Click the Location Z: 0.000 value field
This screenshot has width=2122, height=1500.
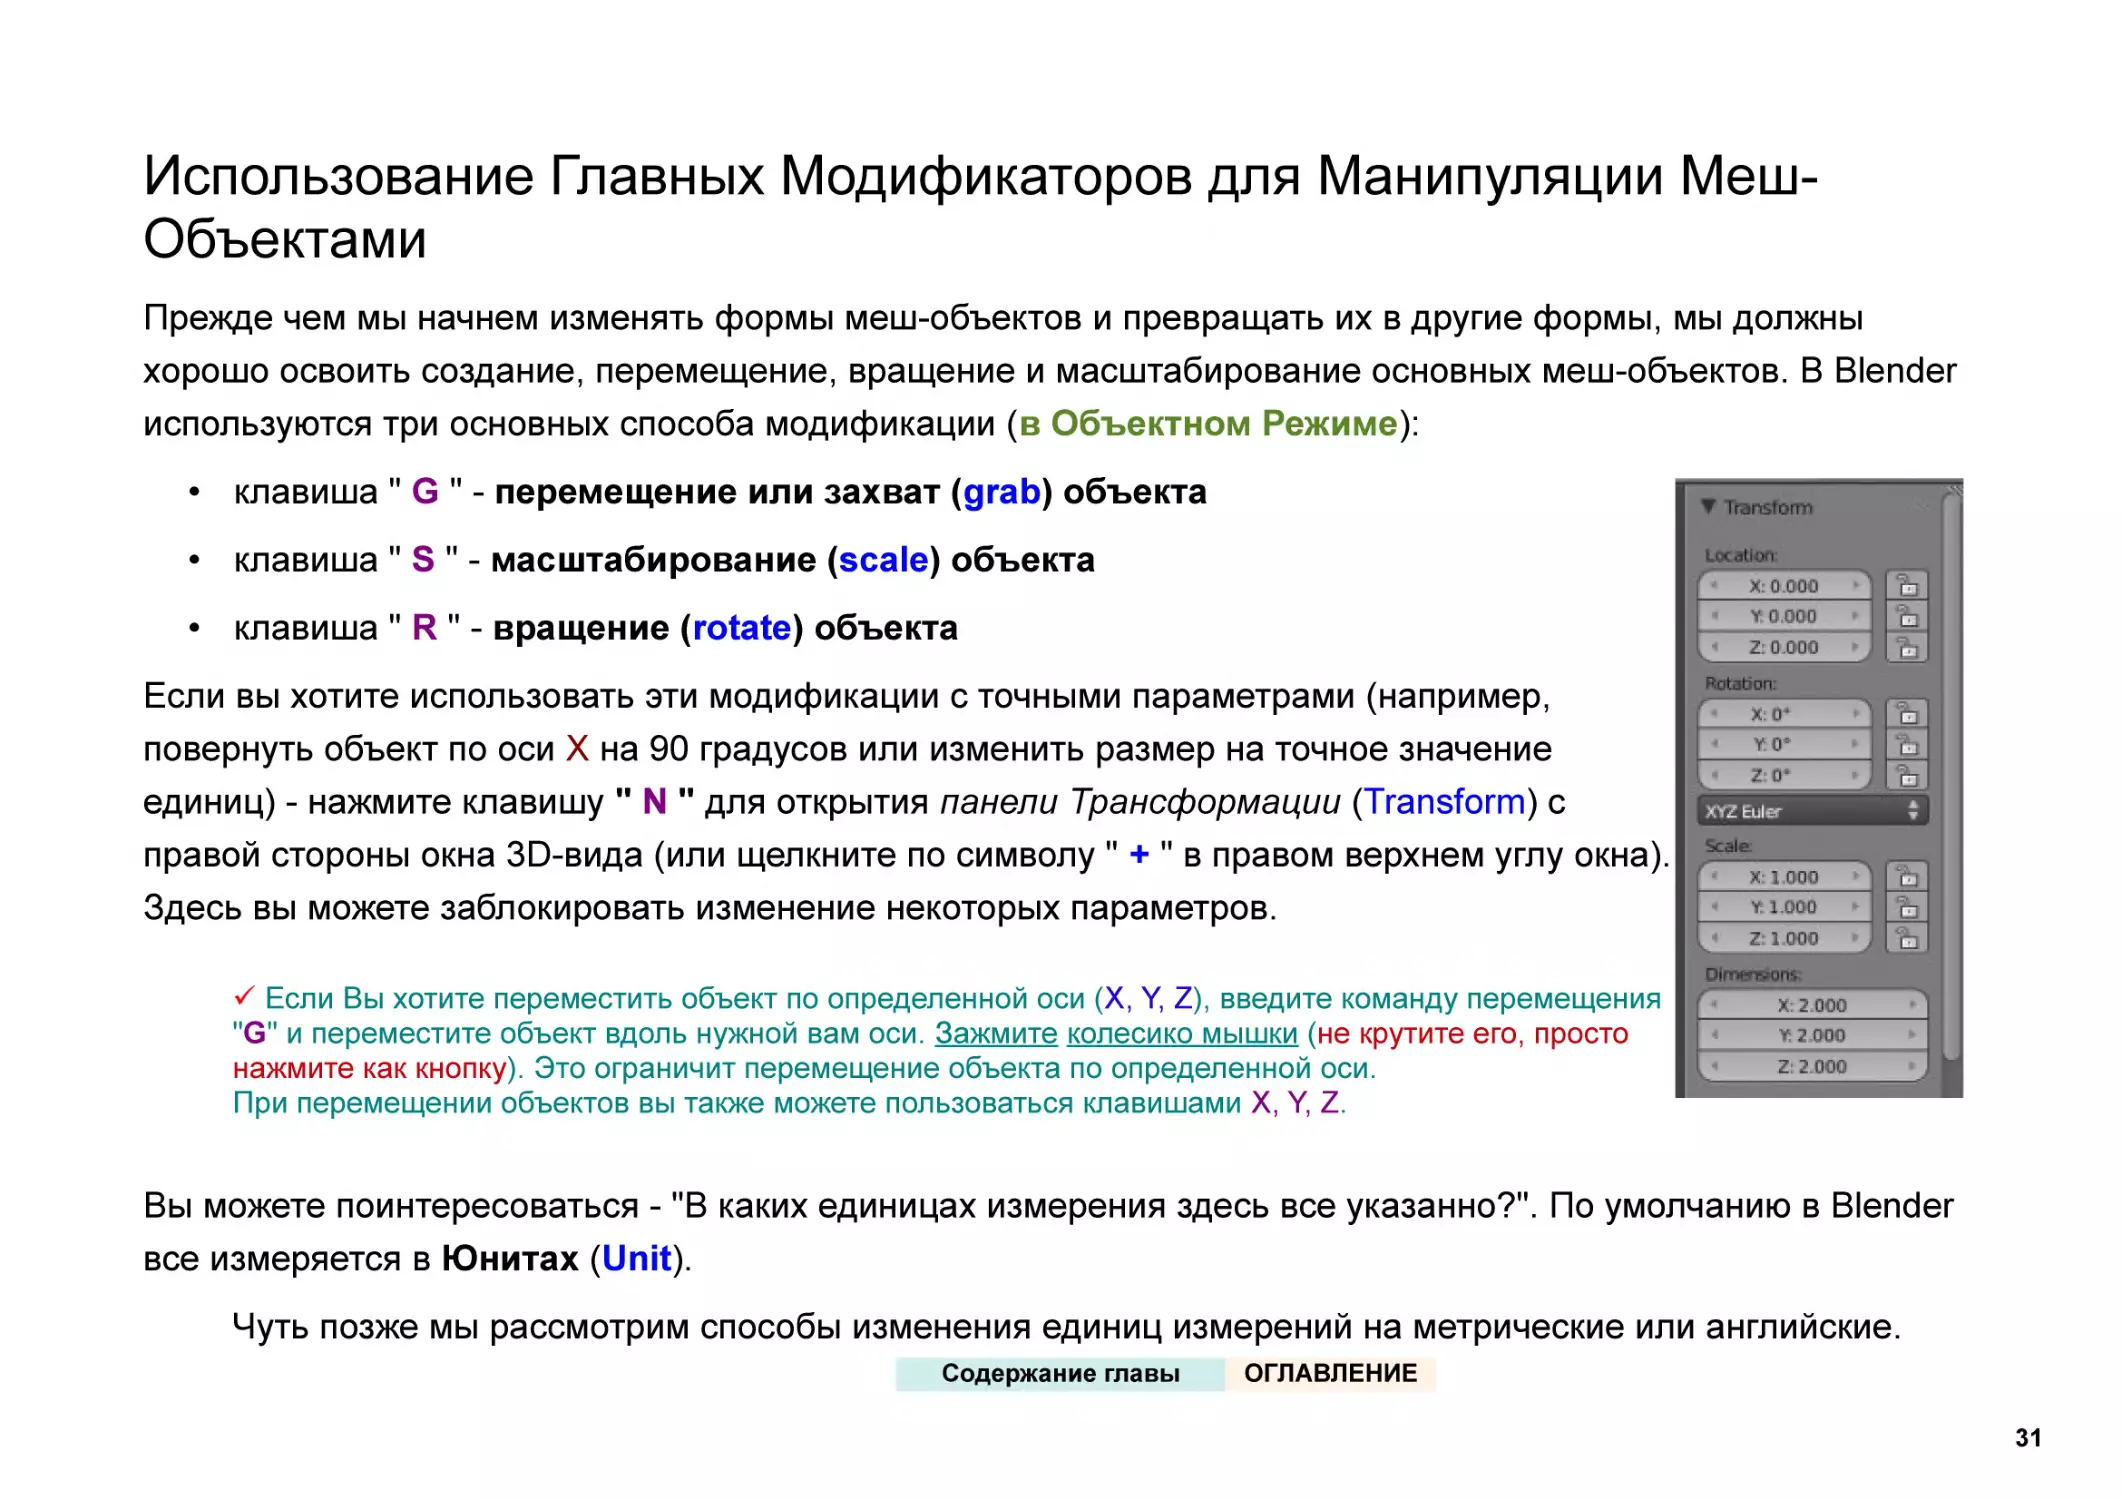[1784, 647]
